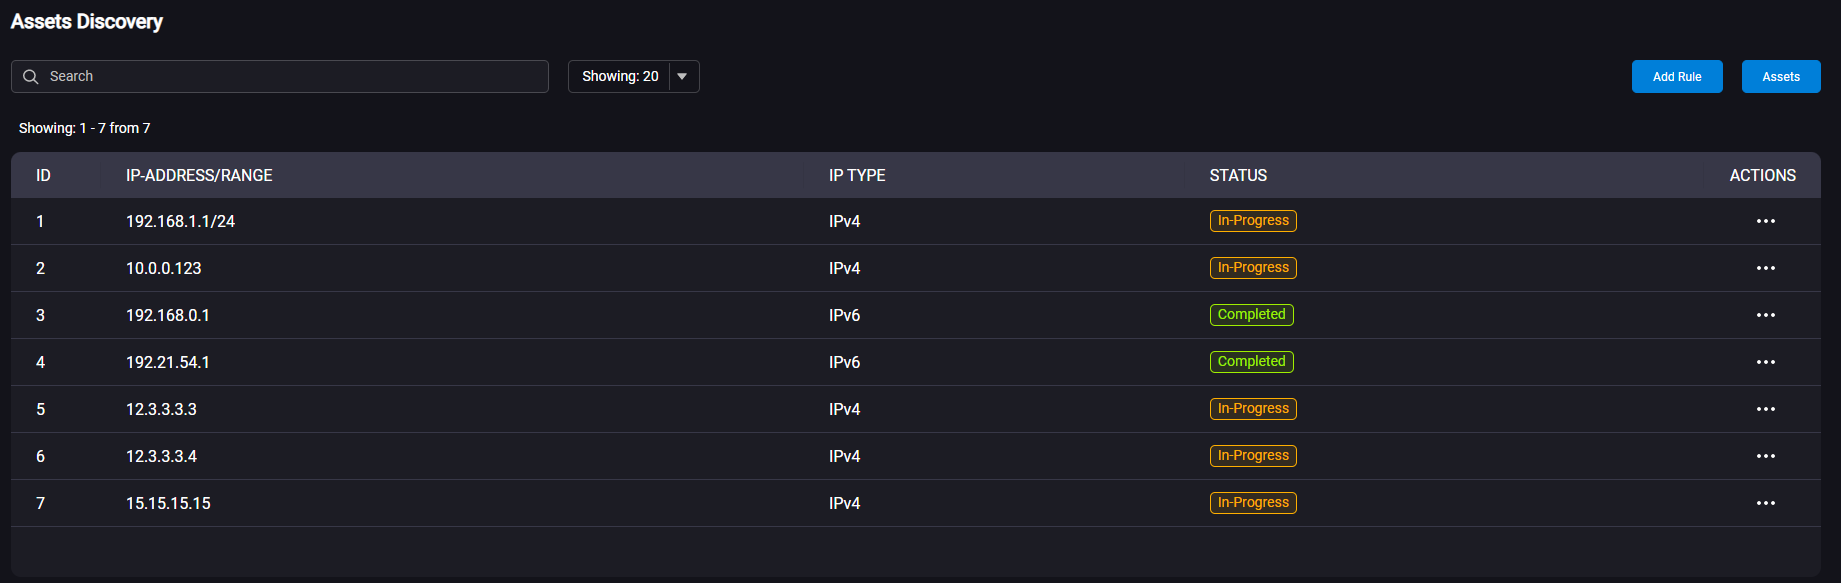
Task: Click the Completed badge for 192.168.0.1
Action: [x=1251, y=315]
